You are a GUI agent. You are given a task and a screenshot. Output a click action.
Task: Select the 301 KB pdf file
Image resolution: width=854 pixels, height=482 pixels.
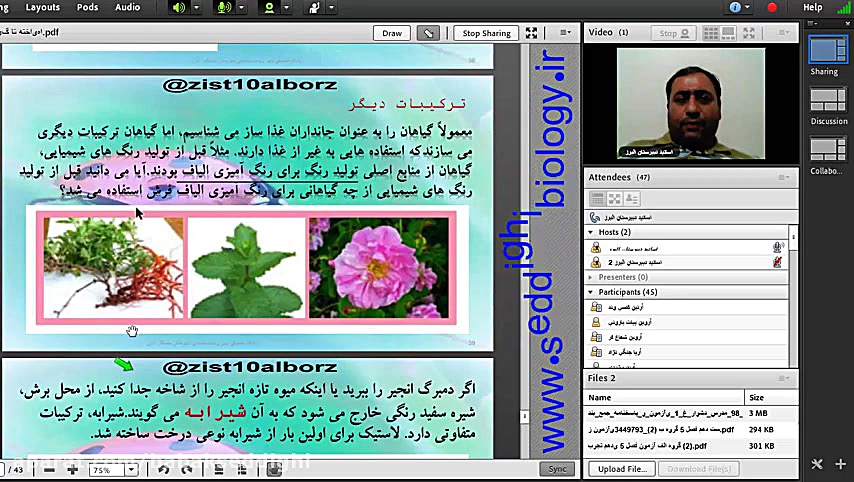(x=692, y=446)
